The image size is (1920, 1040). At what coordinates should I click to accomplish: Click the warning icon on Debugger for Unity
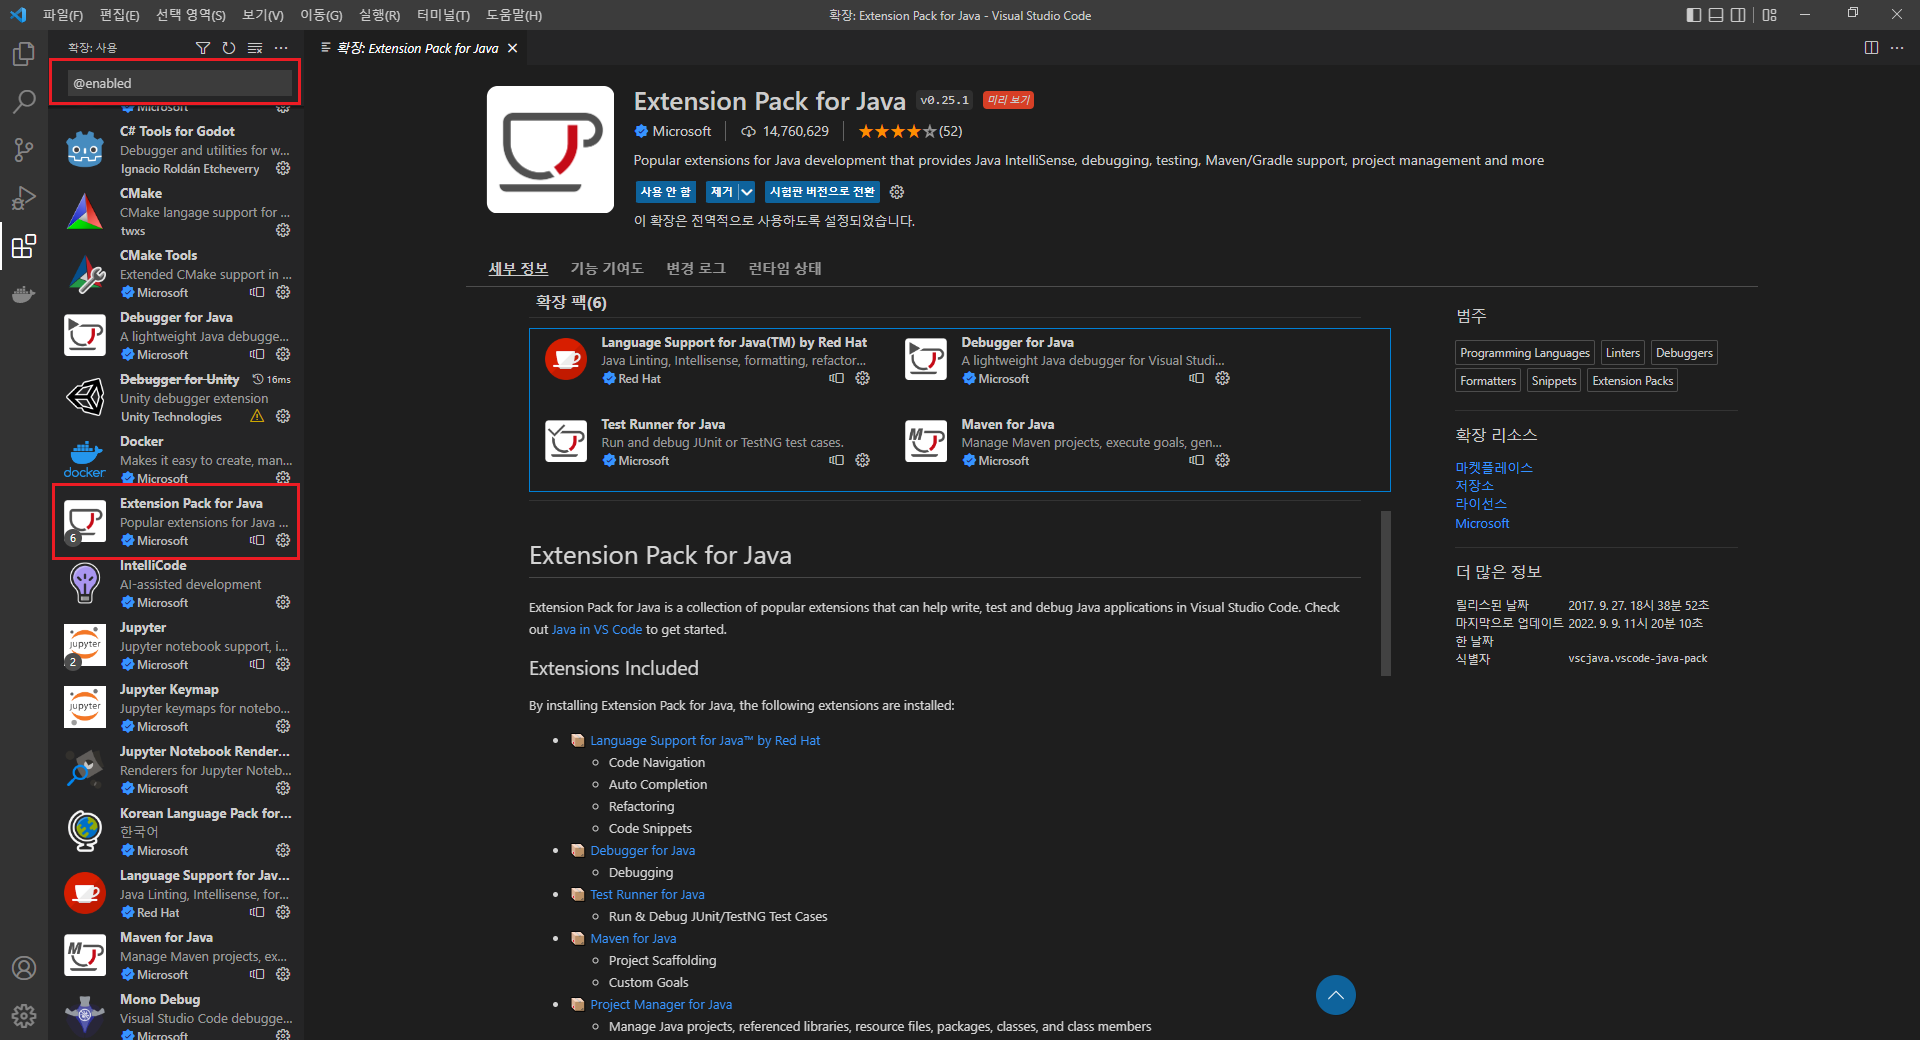257,416
